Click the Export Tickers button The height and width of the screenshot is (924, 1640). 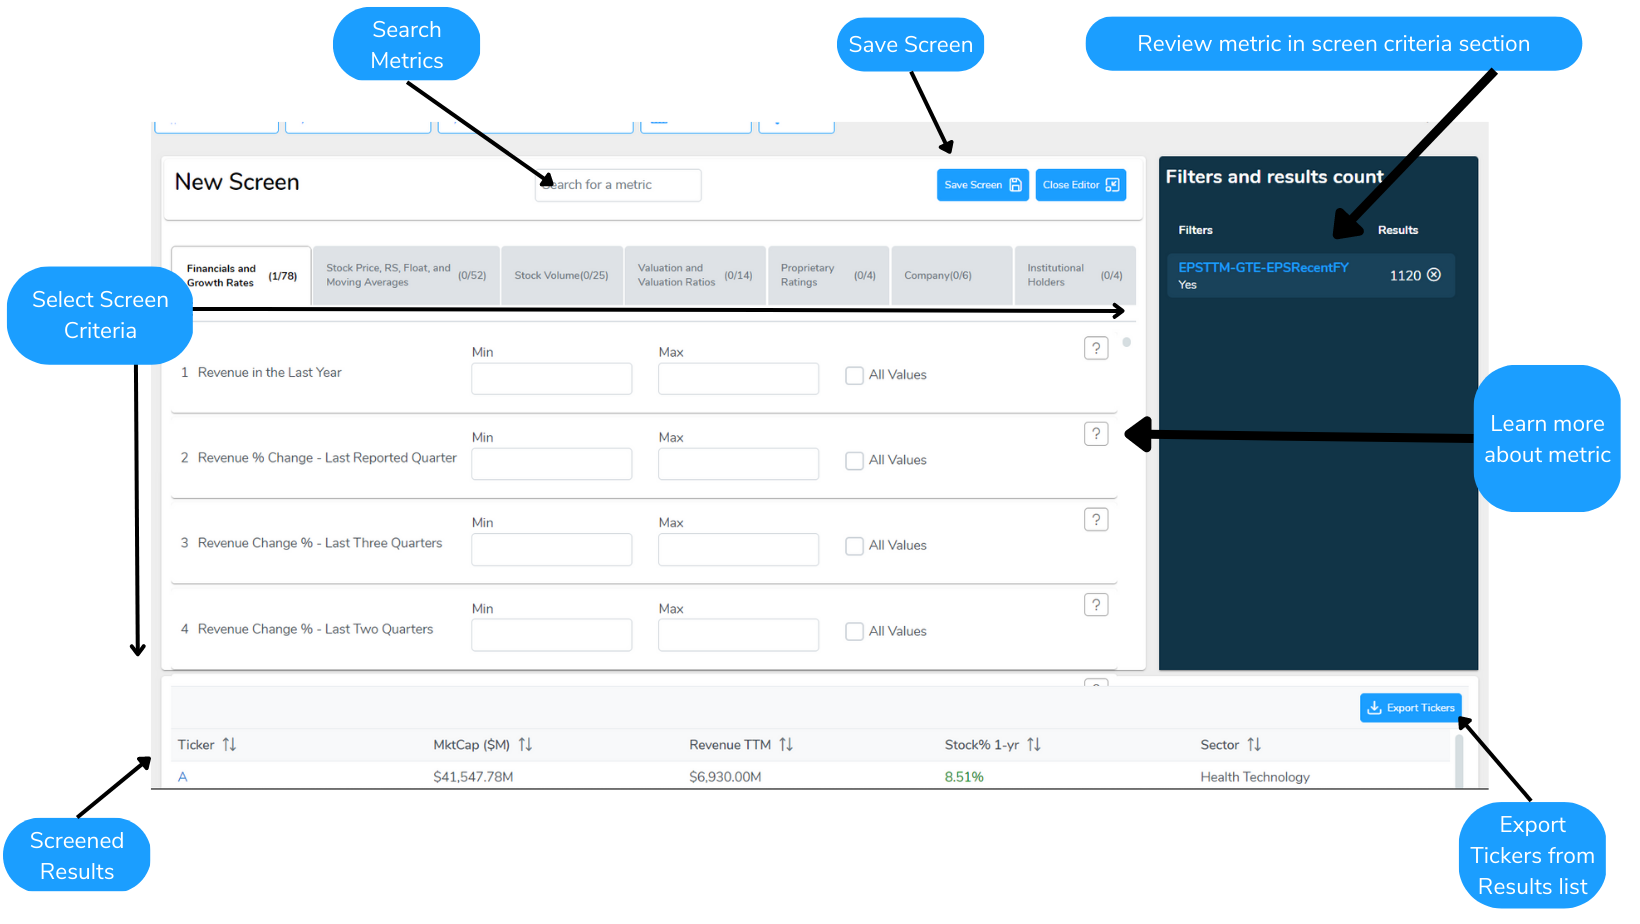(x=1411, y=708)
